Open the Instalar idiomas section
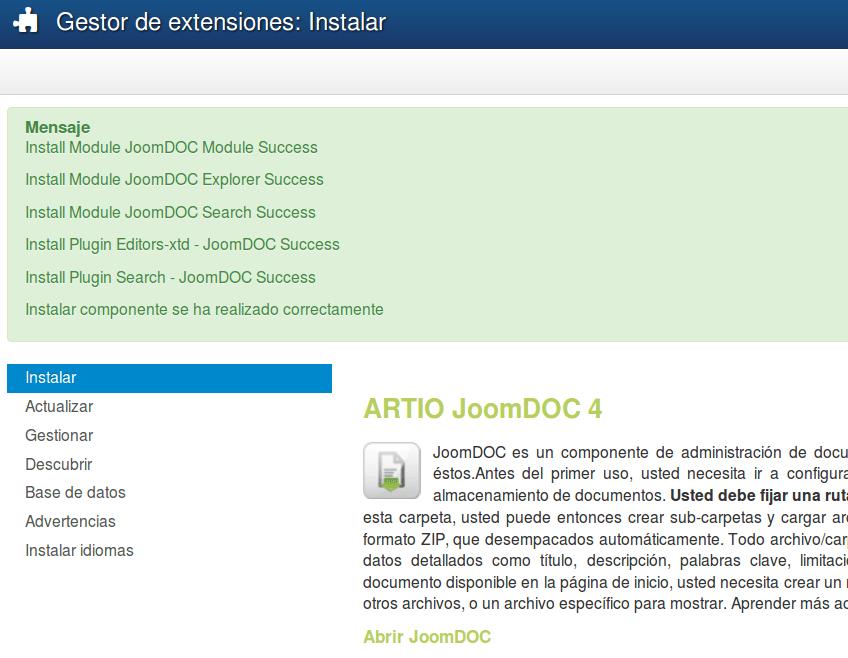The height and width of the screenshot is (658, 848). point(79,550)
